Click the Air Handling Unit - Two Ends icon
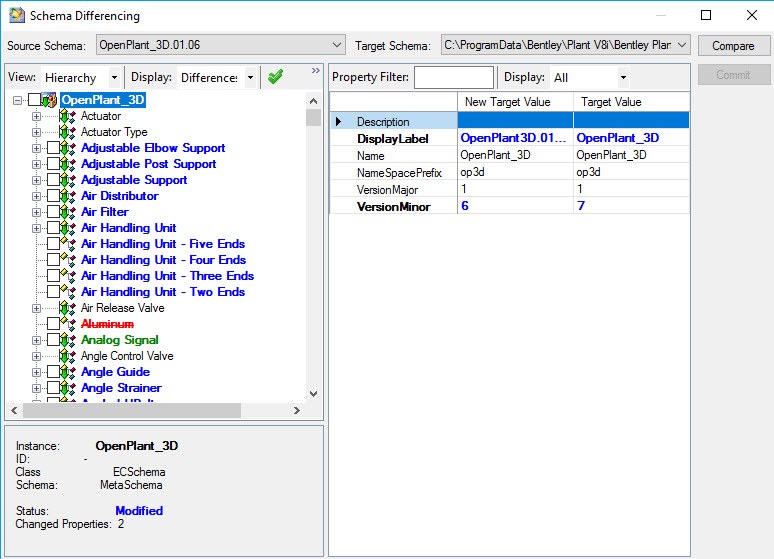Image resolution: width=774 pixels, height=559 pixels. pos(67,292)
